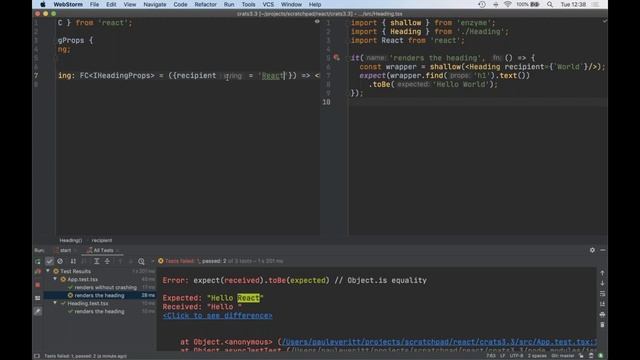This screenshot has width=640, height=360.
Task: Click the pin tab icon in Run sidebar
Action: pyautogui.click(x=38, y=311)
